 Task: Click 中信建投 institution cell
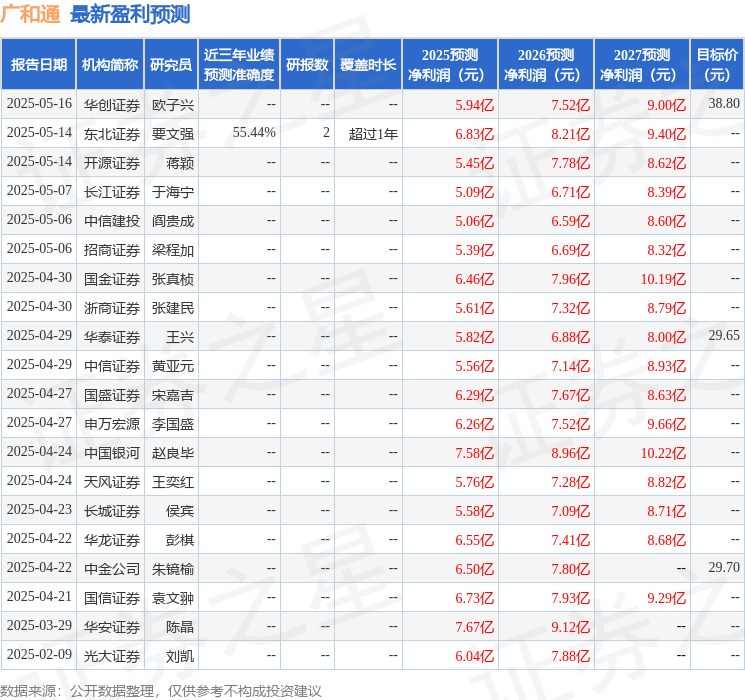[x=112, y=221]
